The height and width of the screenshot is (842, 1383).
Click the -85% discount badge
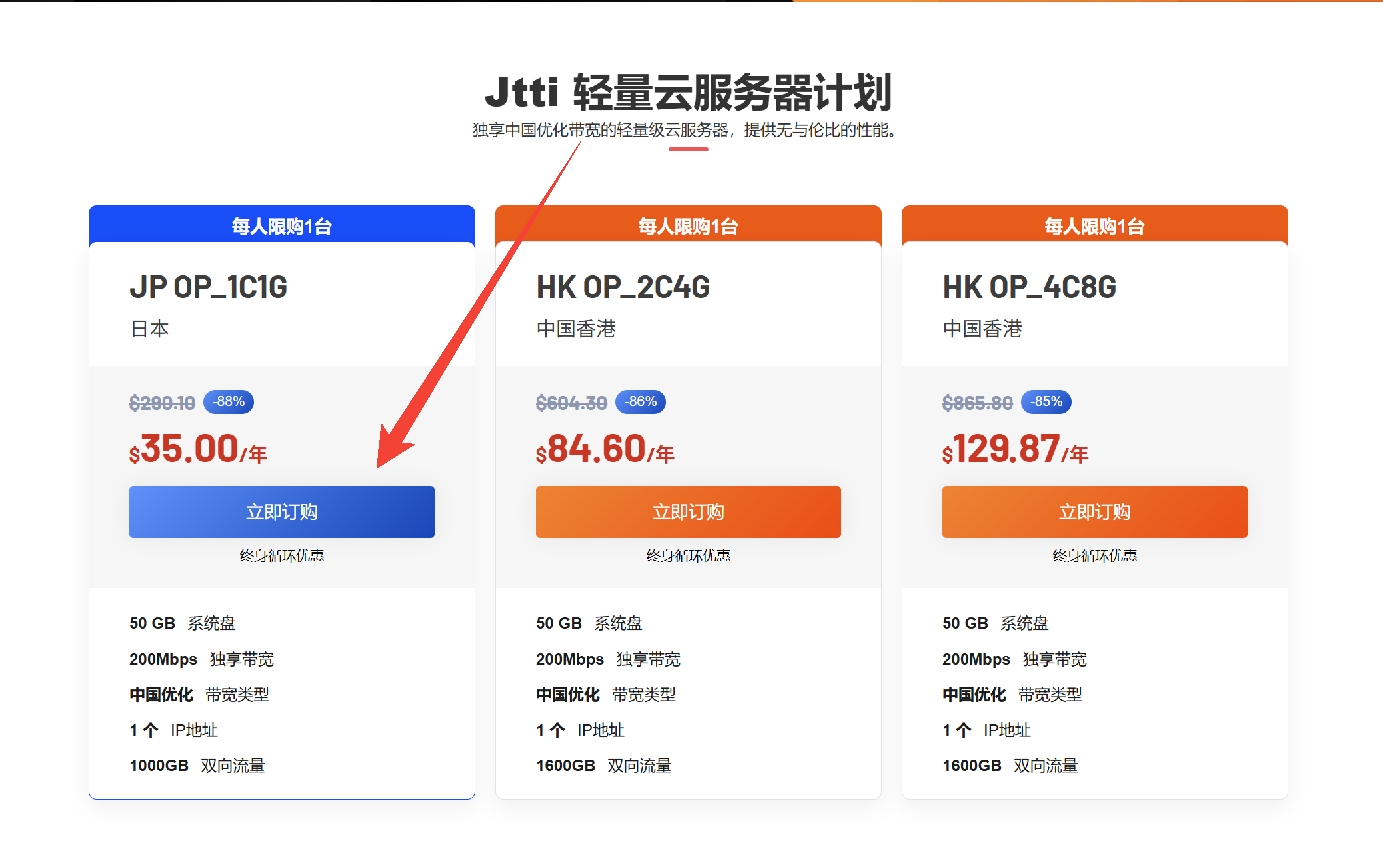[x=1047, y=402]
